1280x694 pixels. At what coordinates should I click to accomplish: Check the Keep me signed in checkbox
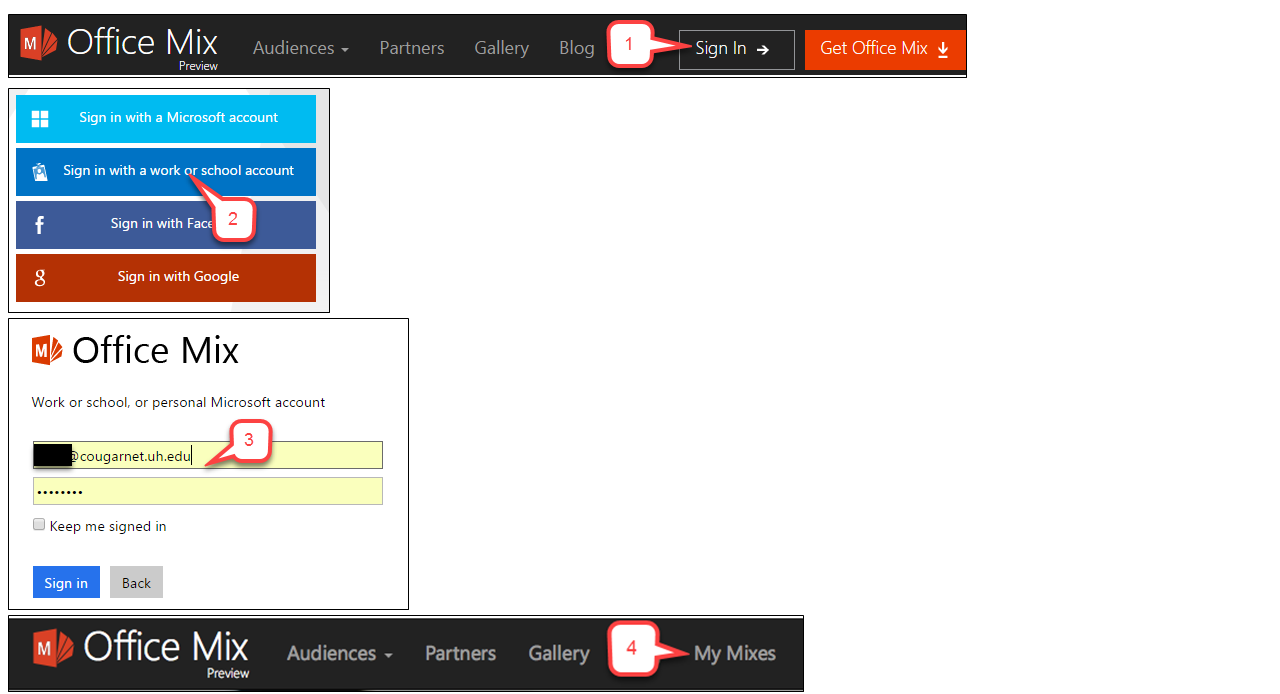click(x=39, y=525)
